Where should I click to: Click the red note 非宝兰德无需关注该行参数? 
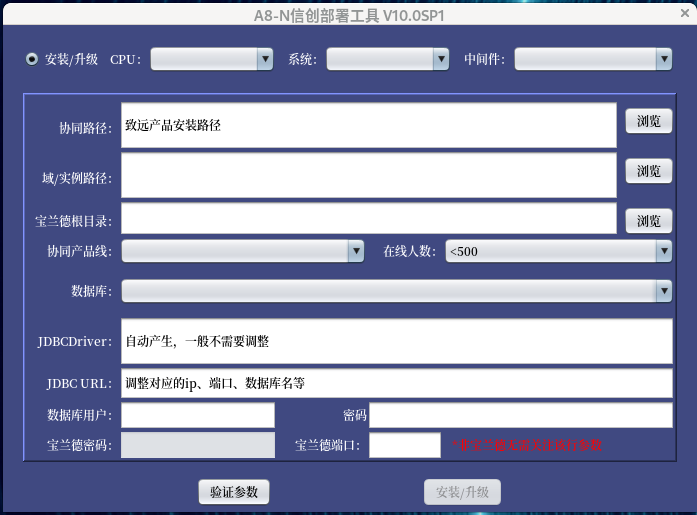pyautogui.click(x=527, y=445)
